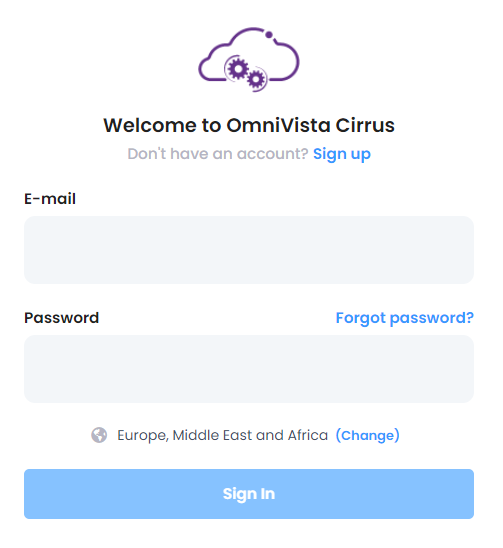Focus the Password input field
Viewport: 503px width, 548px height.
click(x=249, y=369)
